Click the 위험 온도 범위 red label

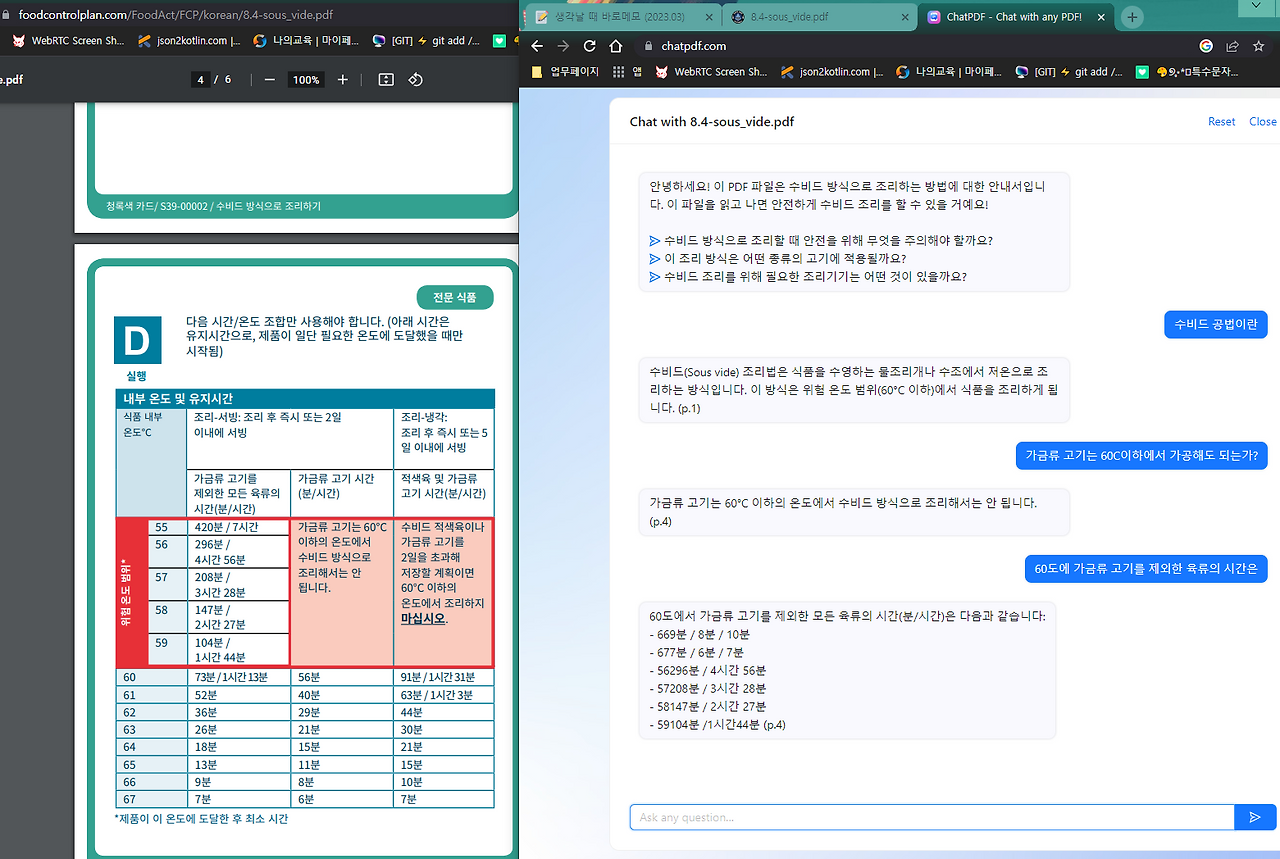pyautogui.click(x=124, y=594)
